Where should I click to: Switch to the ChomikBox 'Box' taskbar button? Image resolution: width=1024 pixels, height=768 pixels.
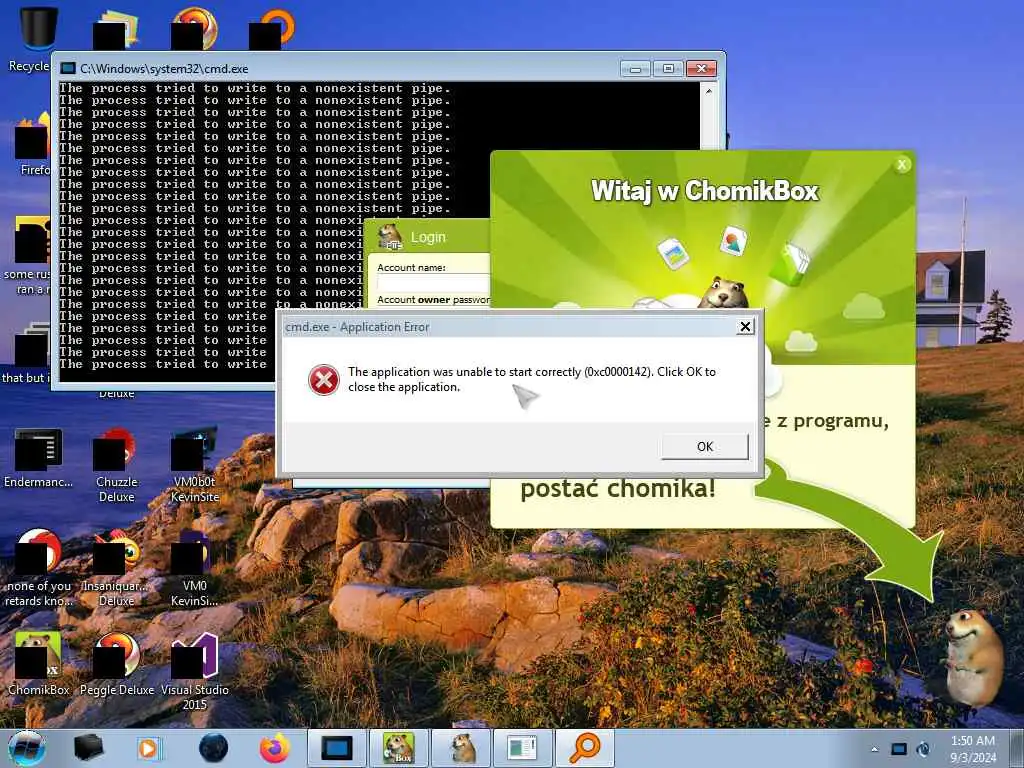coord(399,748)
